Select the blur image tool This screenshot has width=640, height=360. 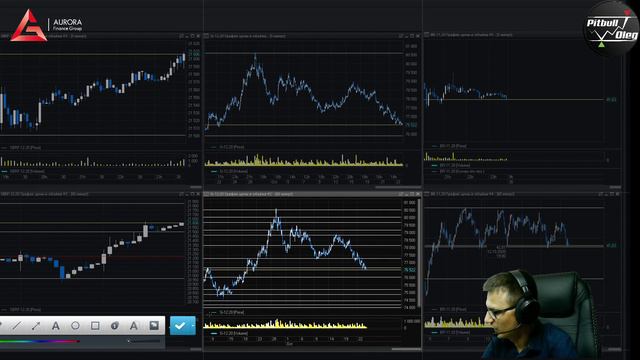pyautogui.click(x=154, y=325)
